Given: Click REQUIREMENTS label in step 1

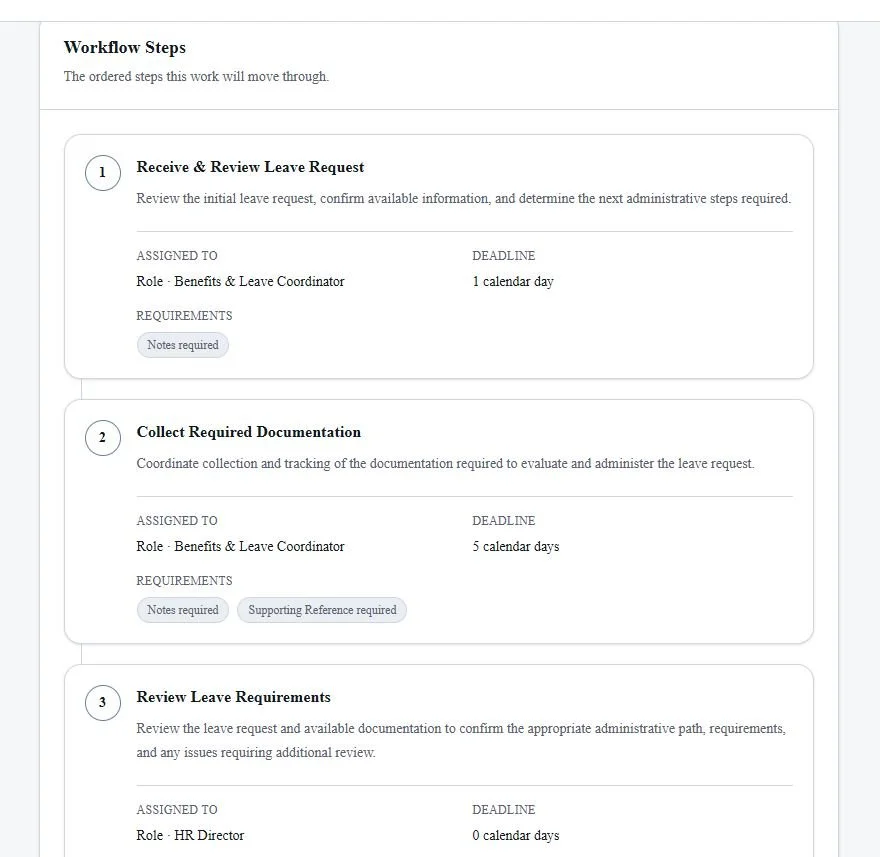Looking at the screenshot, I should pyautogui.click(x=184, y=316).
